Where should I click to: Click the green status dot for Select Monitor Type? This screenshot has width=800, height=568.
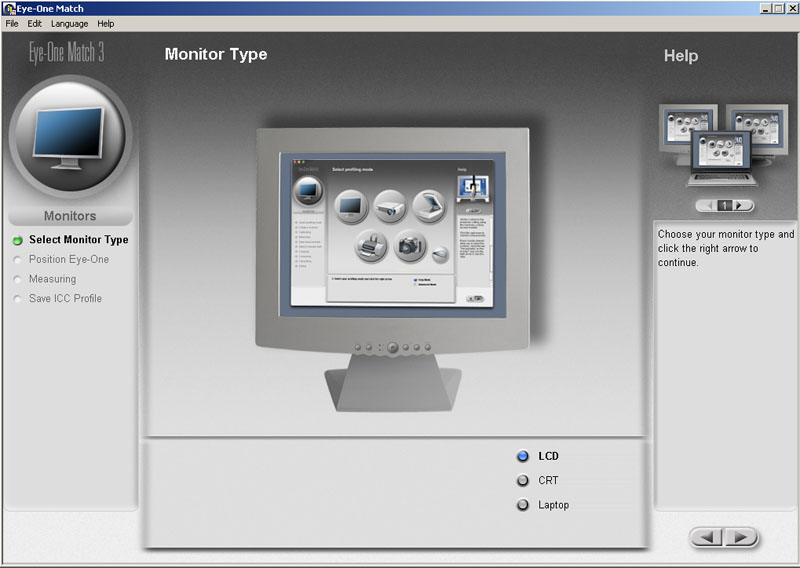point(17,240)
